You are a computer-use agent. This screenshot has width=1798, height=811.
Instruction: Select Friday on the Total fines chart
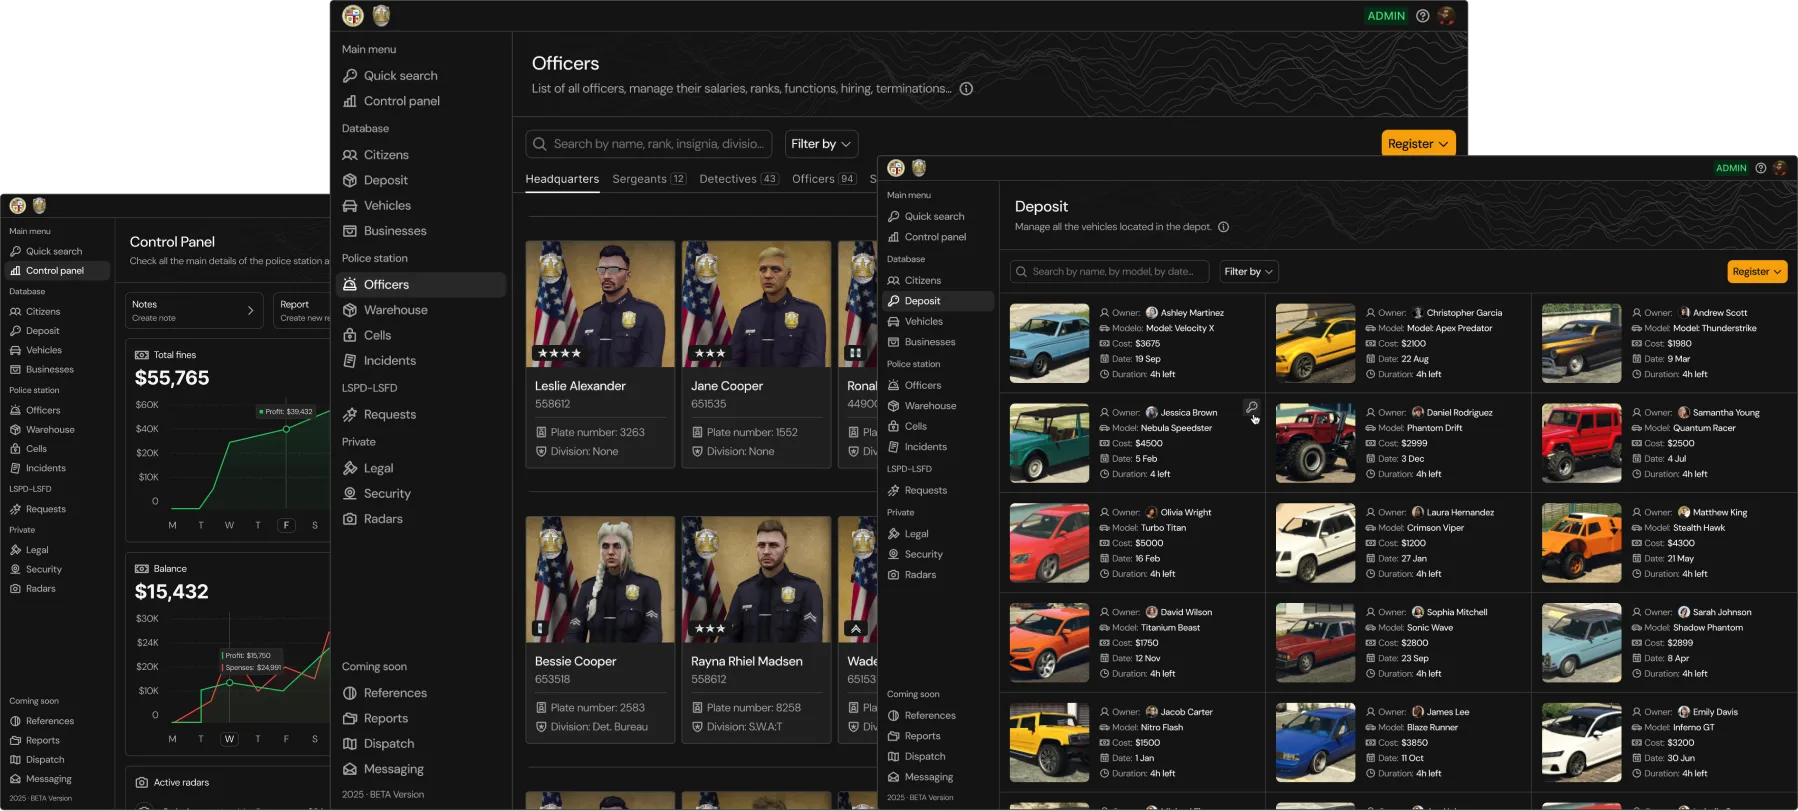tap(286, 525)
